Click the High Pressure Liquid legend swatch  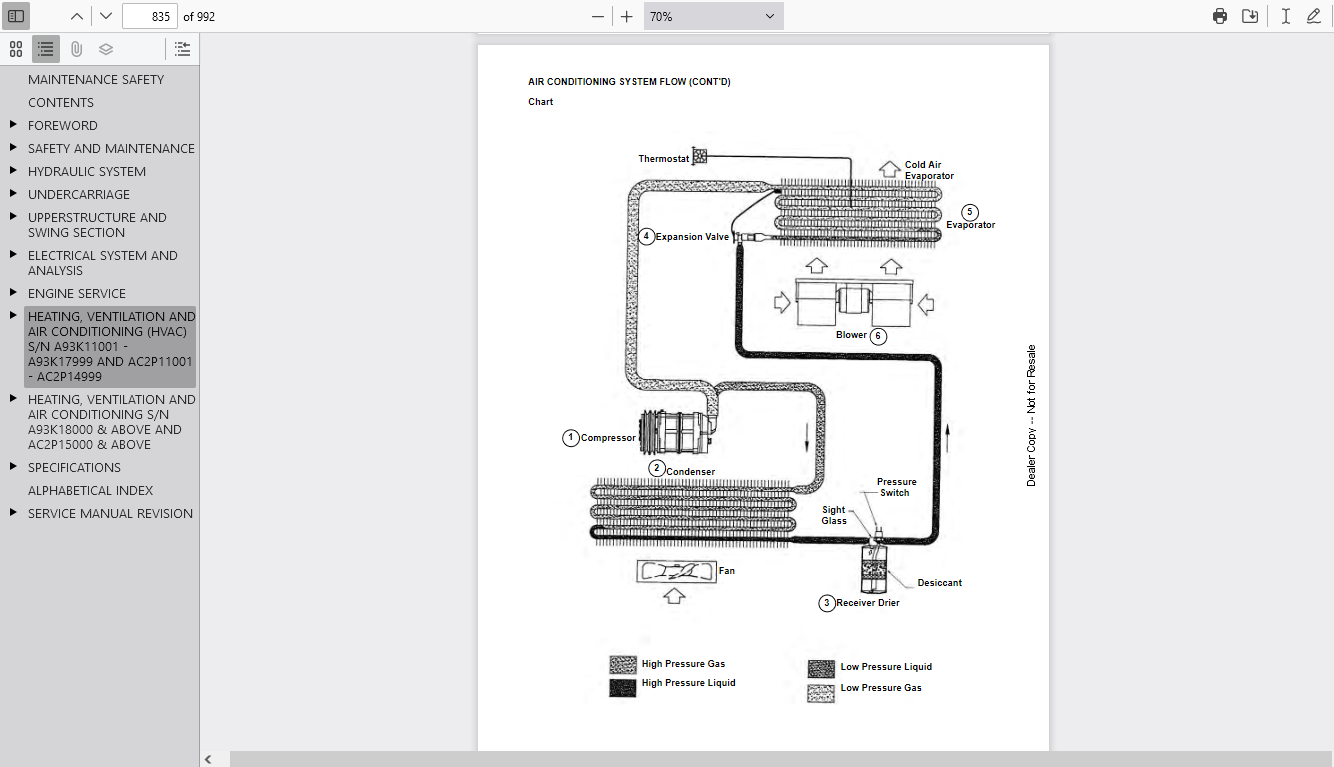(x=623, y=688)
